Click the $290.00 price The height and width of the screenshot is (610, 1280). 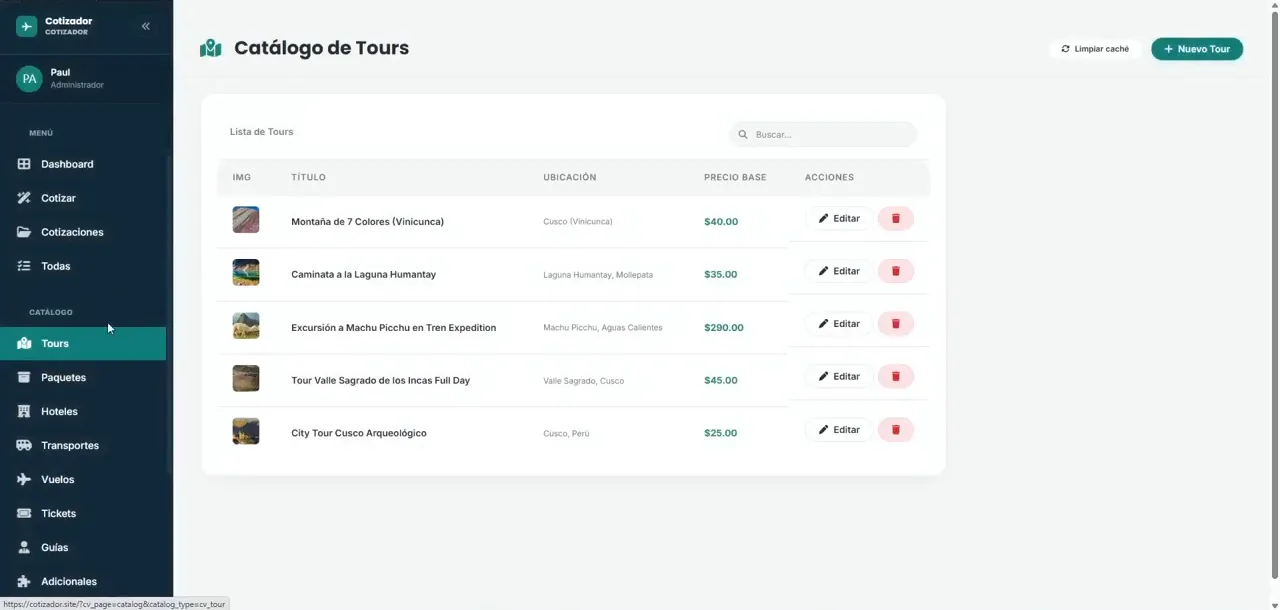(724, 328)
